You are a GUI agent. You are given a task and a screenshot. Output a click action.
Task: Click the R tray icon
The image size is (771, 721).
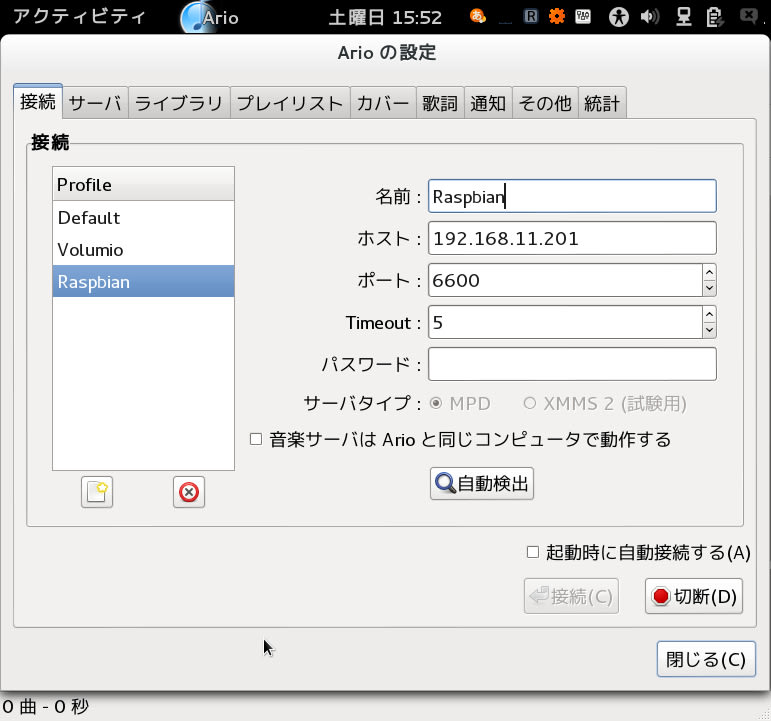pos(531,17)
